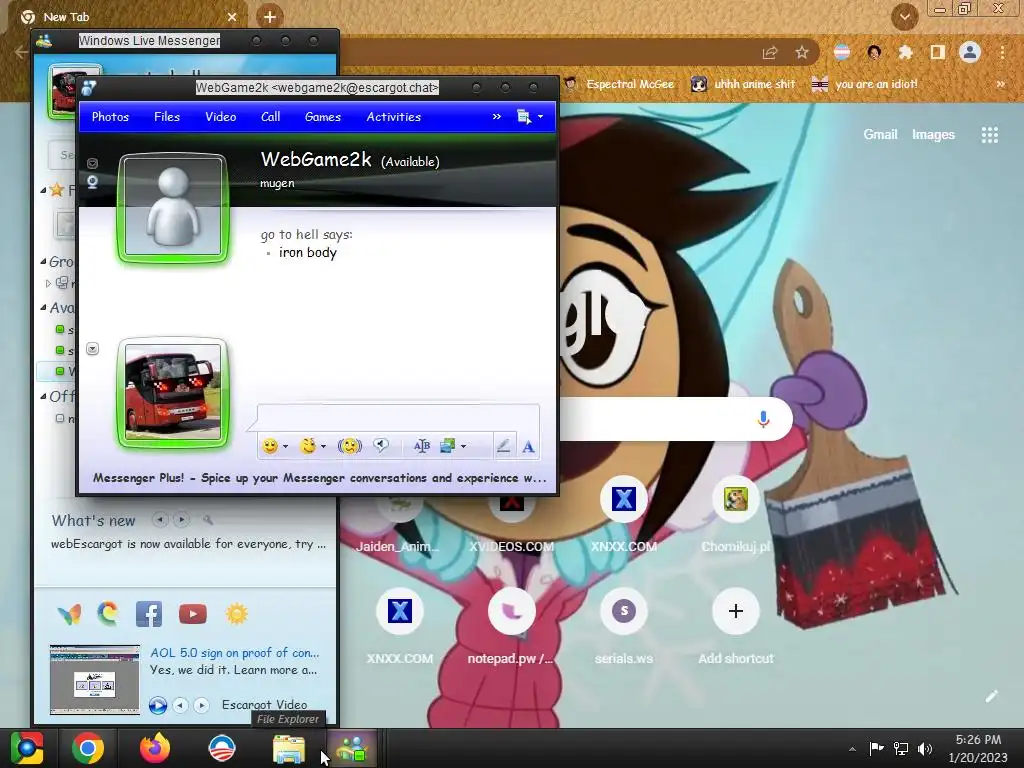This screenshot has width=1024, height=768.
Task: Open What's new settings wrench
Action: pos(208,520)
